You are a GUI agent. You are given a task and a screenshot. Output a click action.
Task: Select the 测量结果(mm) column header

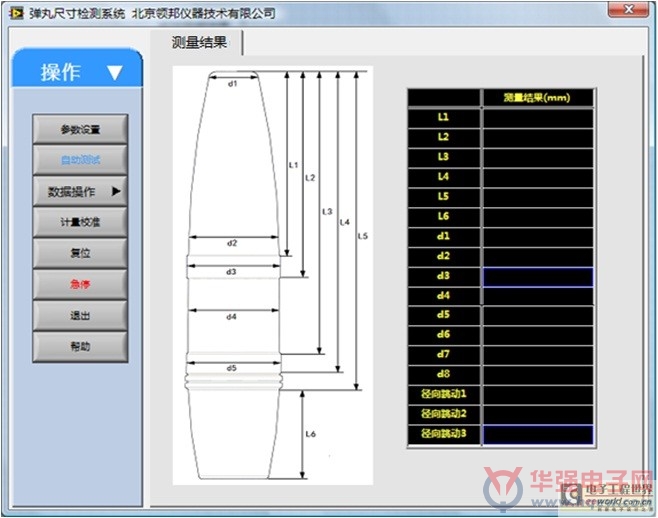[538, 98]
